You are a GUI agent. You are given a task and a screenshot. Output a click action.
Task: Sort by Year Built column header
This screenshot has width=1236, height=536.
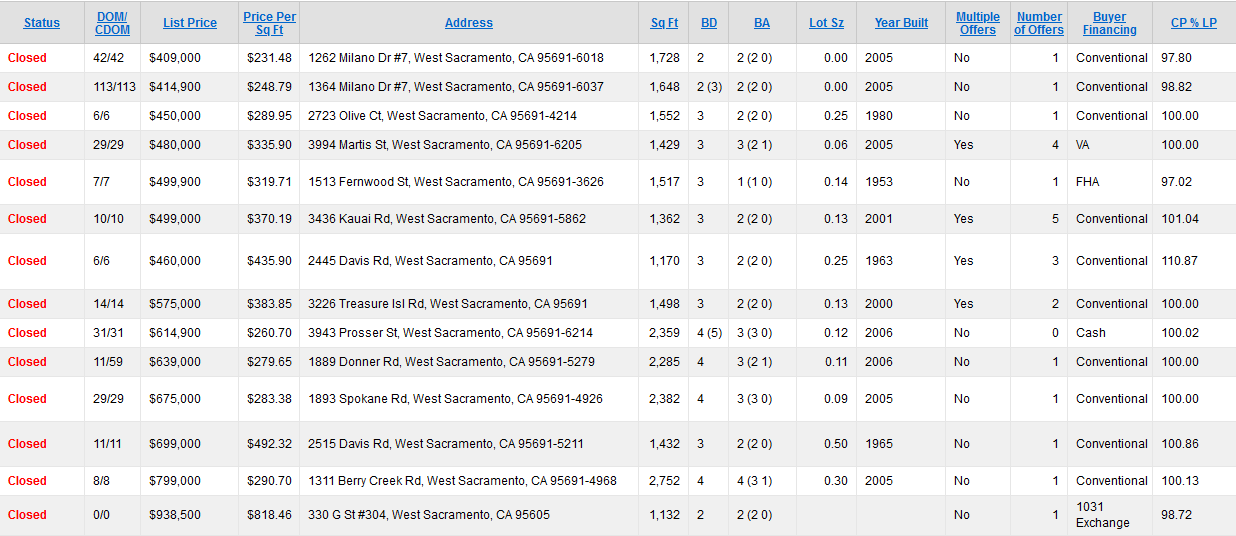[x=901, y=23]
